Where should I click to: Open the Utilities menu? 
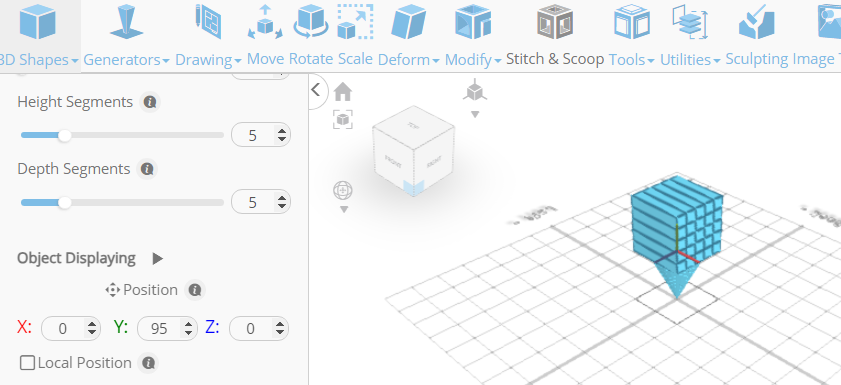690,60
